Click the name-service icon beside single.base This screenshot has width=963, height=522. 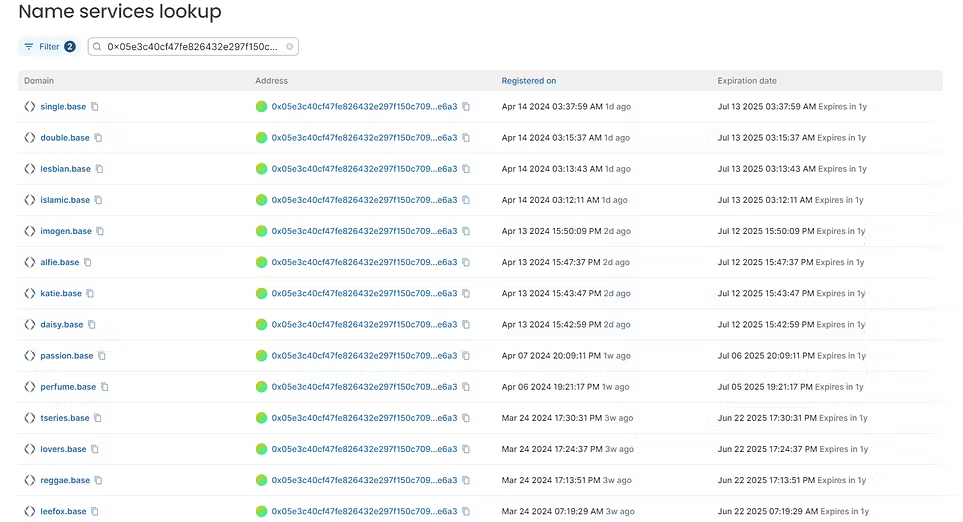[x=29, y=106]
